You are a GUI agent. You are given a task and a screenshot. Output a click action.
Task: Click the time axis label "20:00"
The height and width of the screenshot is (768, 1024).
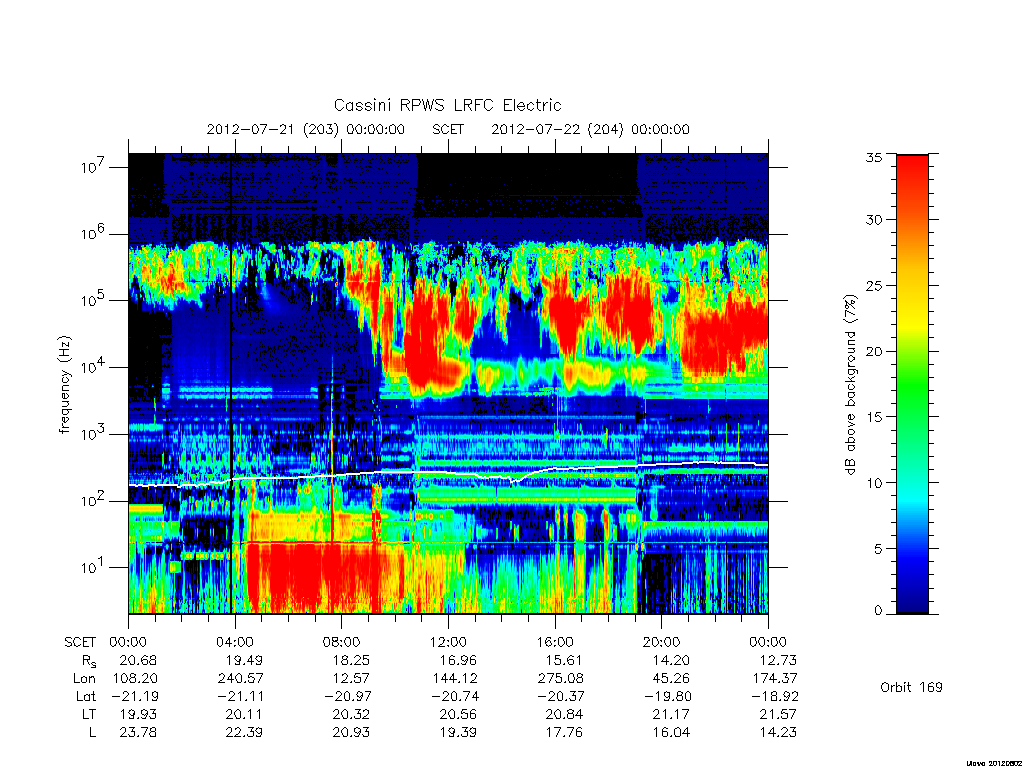pos(661,642)
